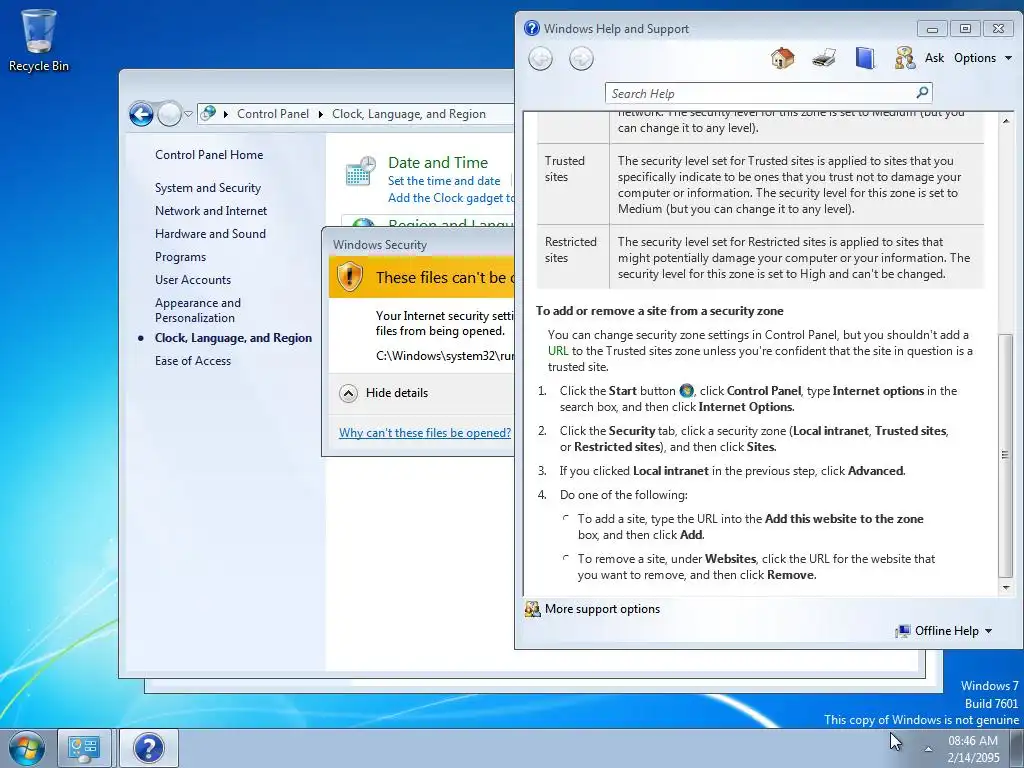Click the More support options link
This screenshot has height=768, width=1024.
tap(602, 609)
